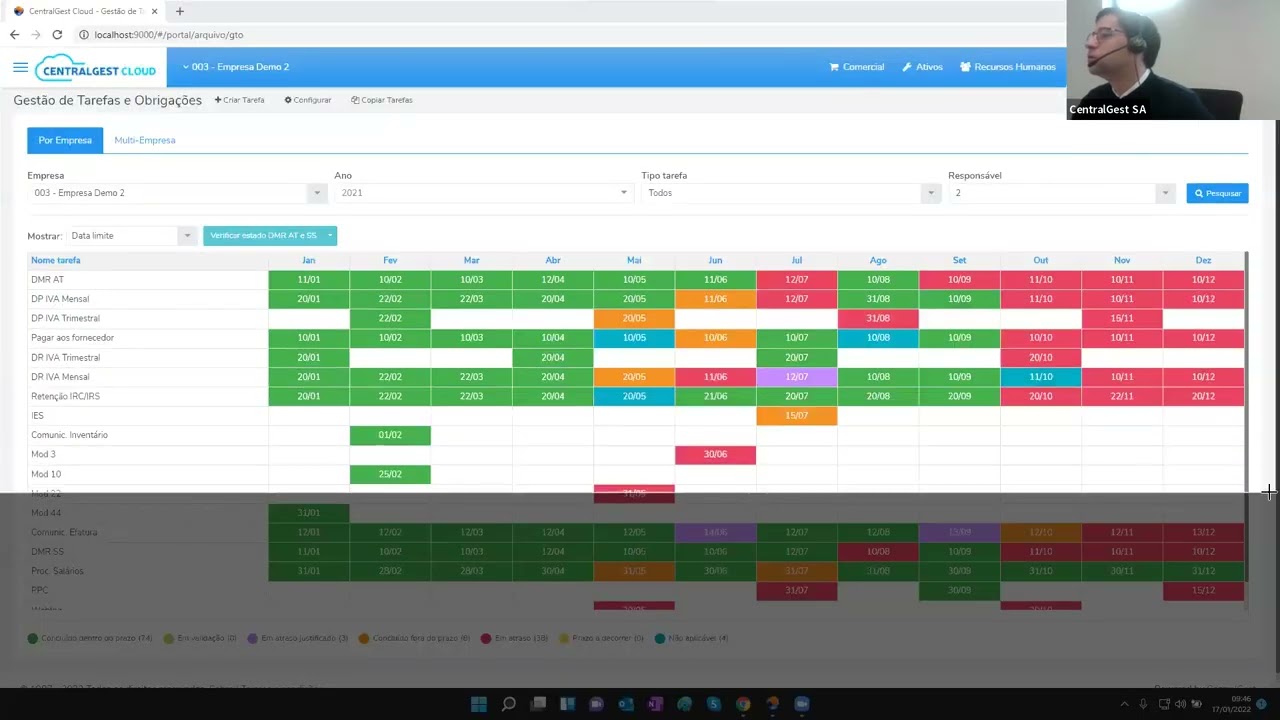Click the CentralGest Cloud logo
Screen dimensions: 1280x720
(97, 68)
